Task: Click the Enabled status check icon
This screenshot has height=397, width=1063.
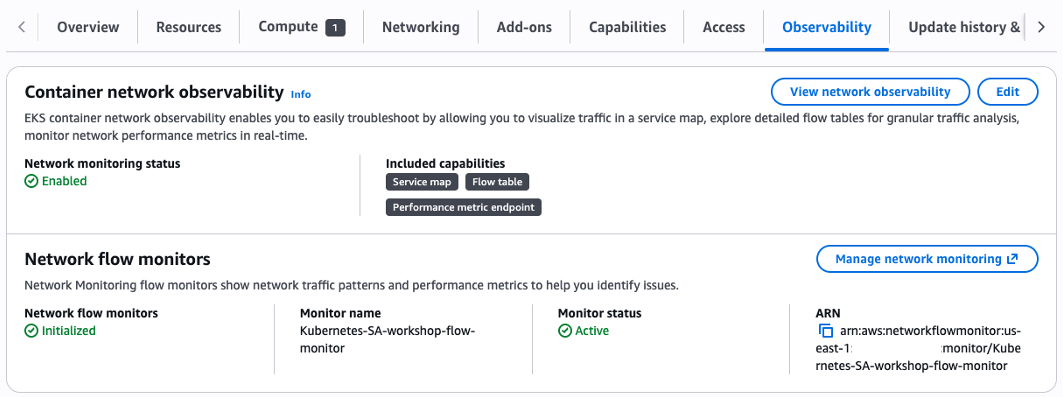Action: pos(31,182)
